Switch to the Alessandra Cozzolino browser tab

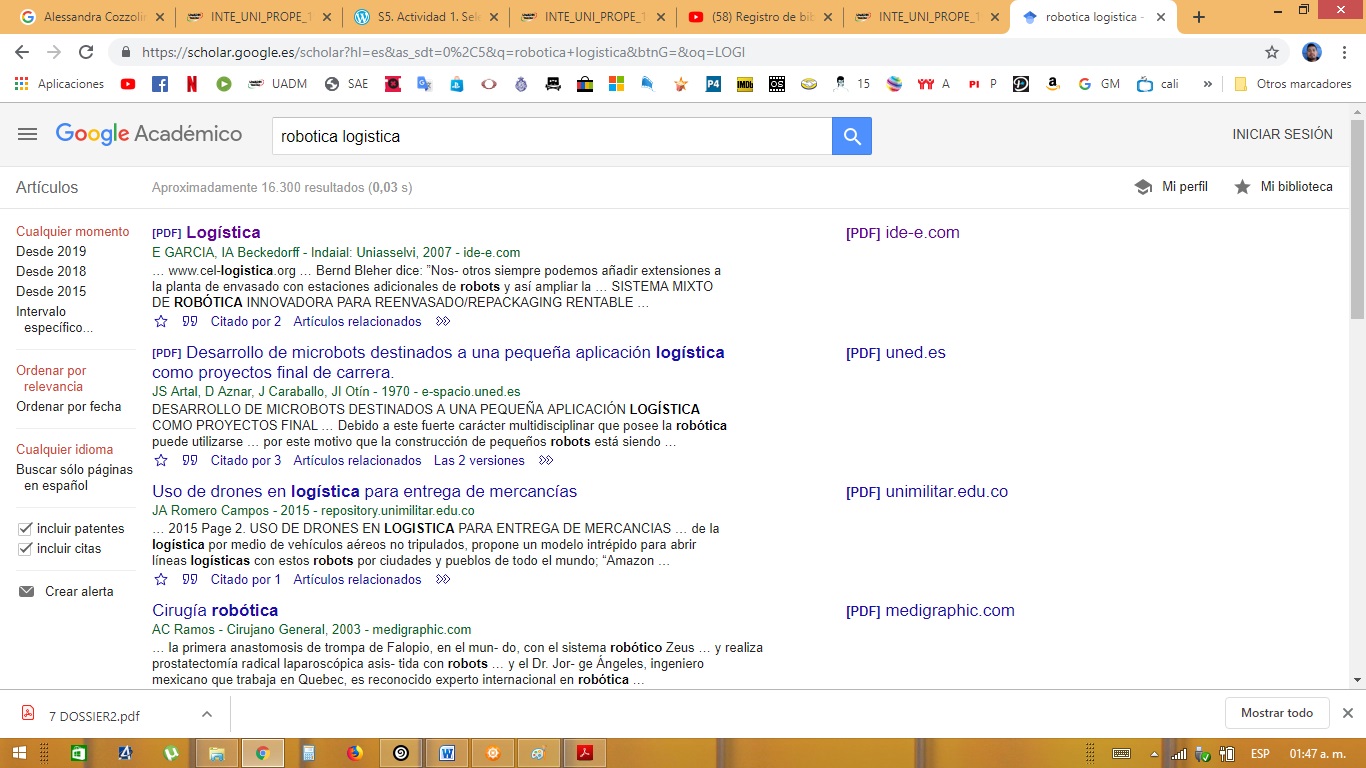[x=90, y=17]
